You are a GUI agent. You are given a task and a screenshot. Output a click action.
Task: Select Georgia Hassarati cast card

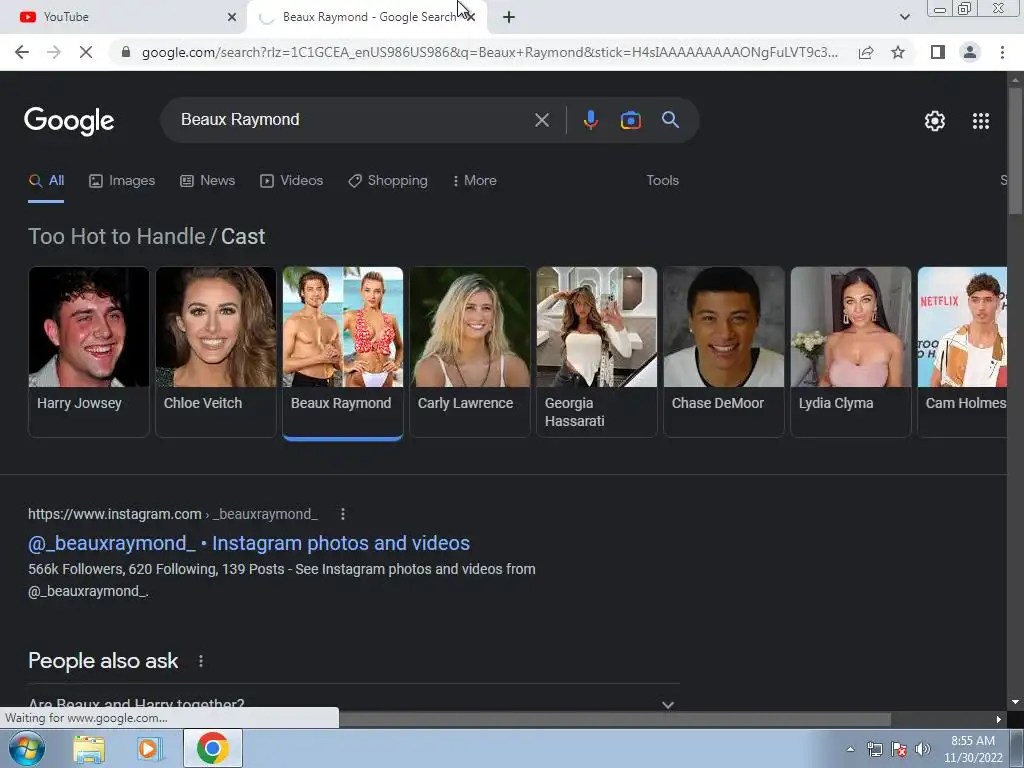tap(596, 351)
